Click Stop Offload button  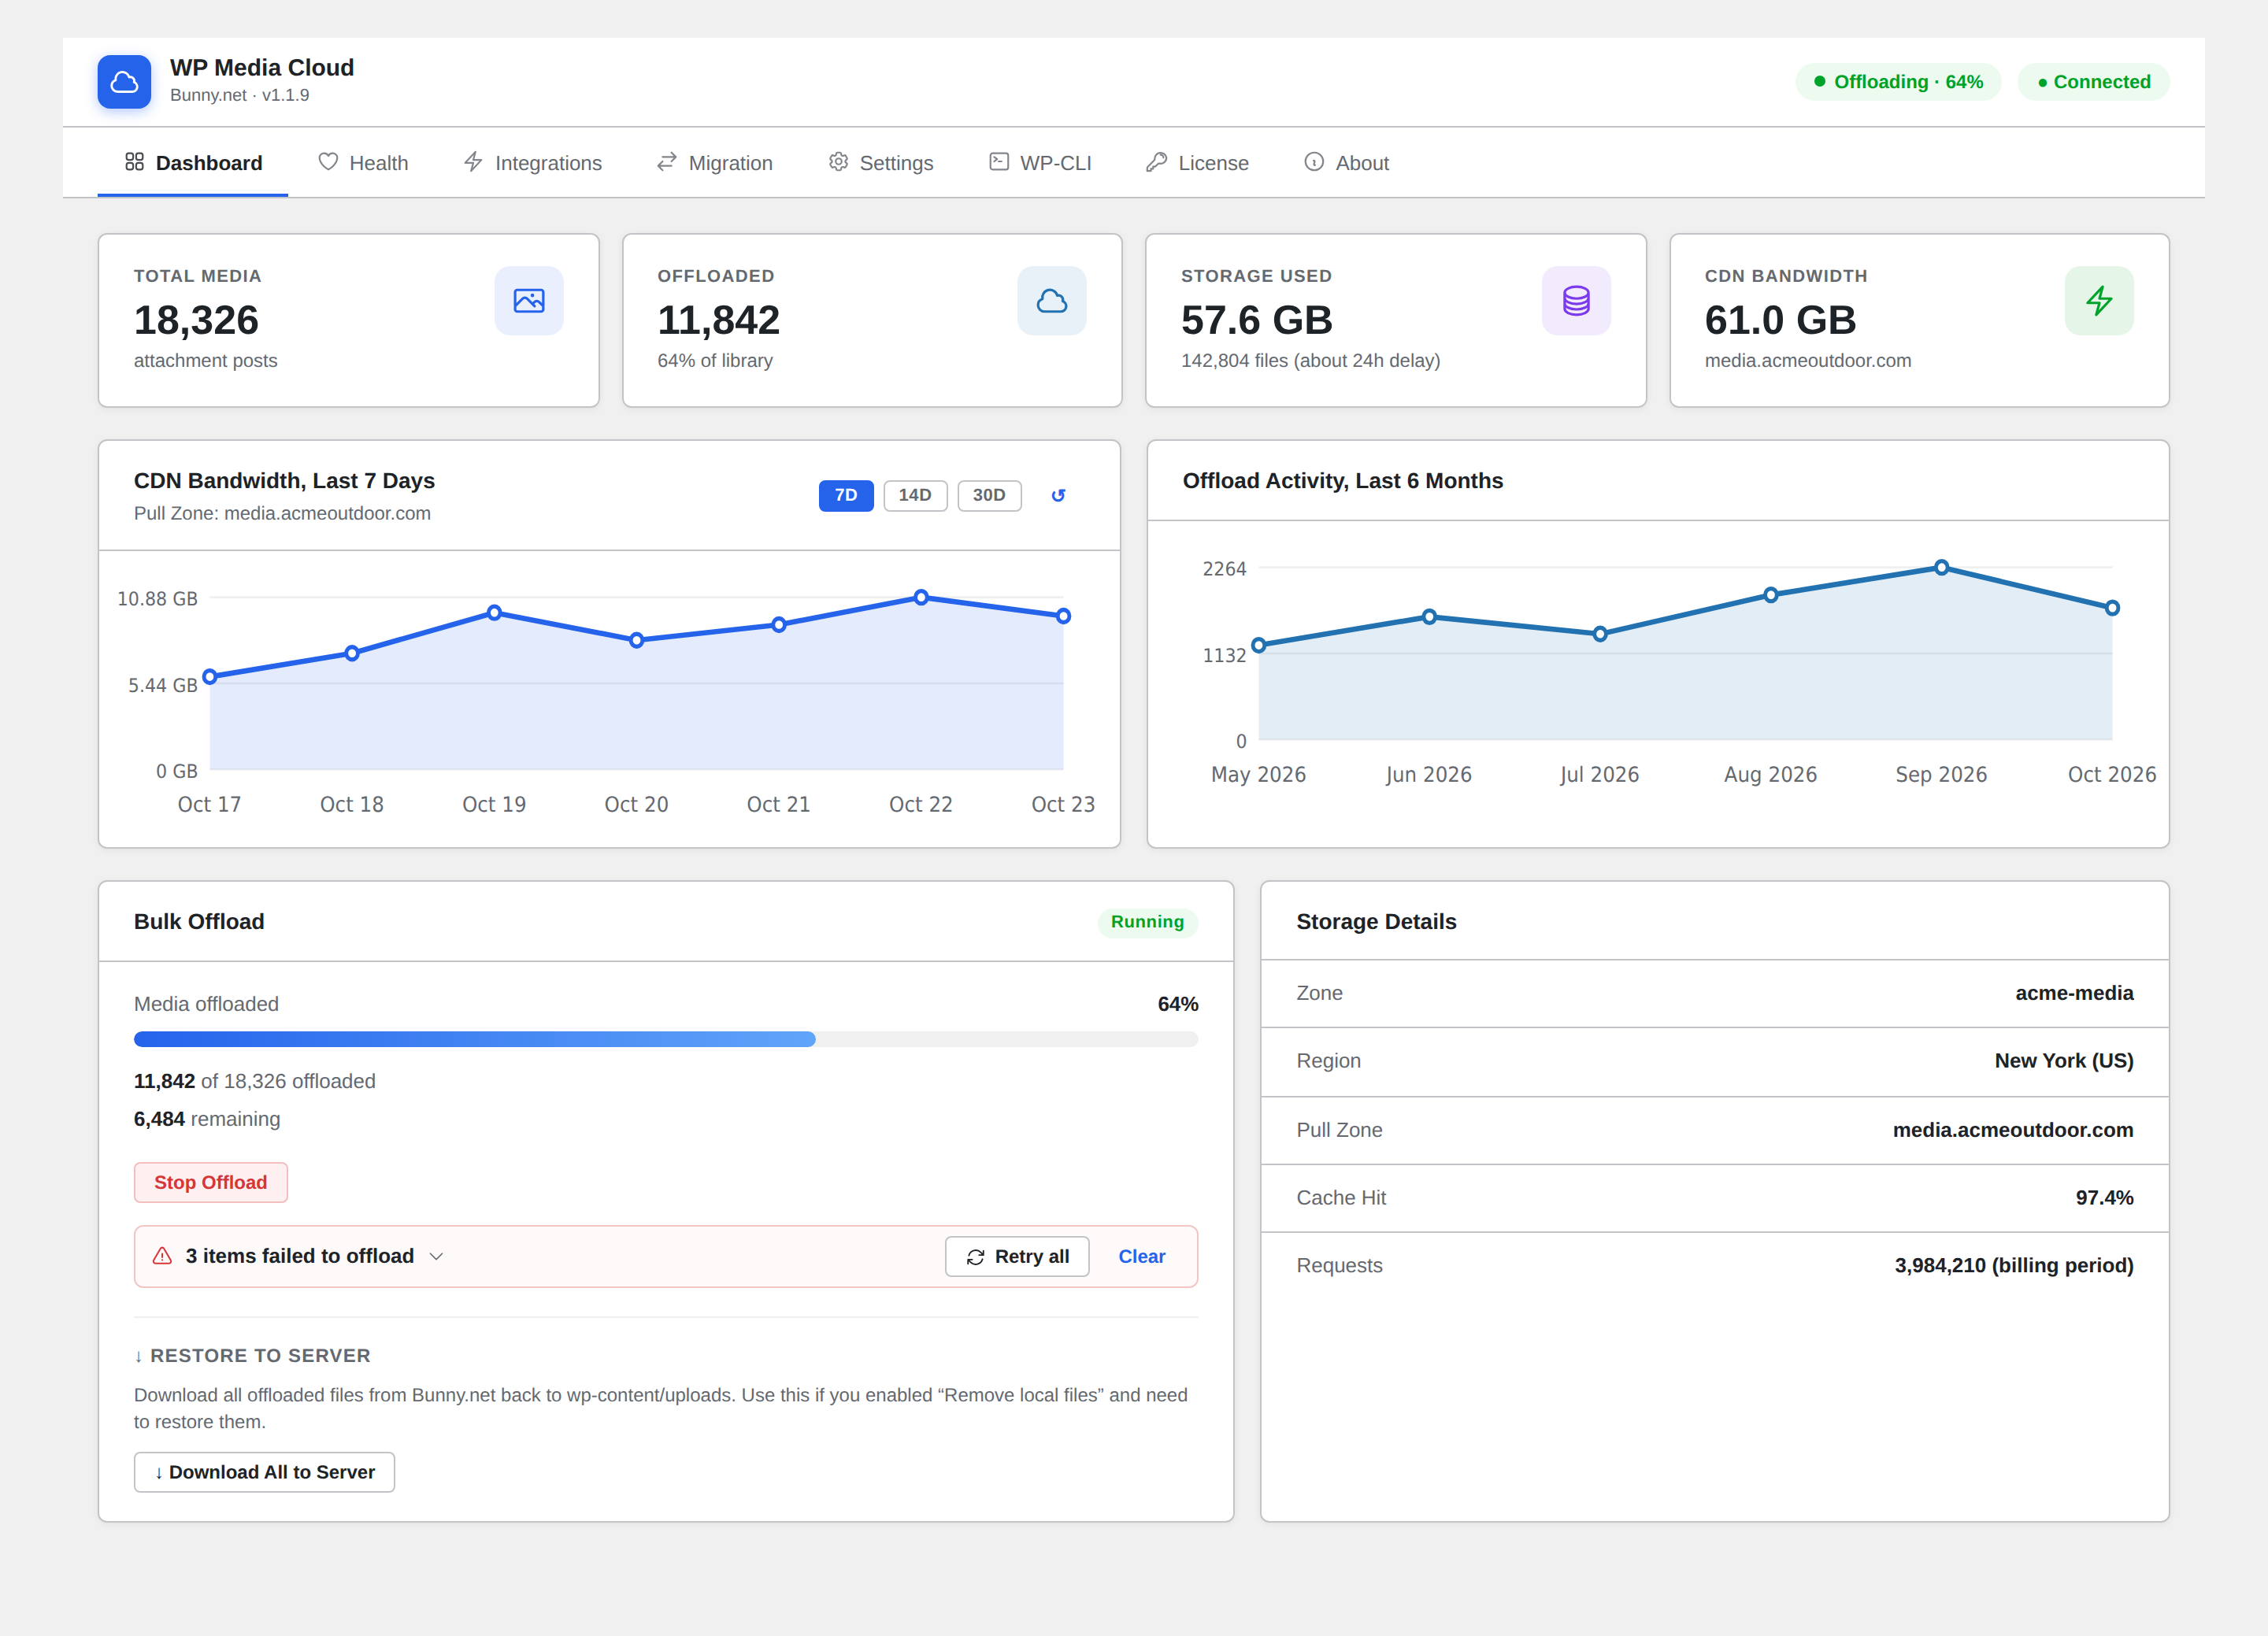[211, 1183]
